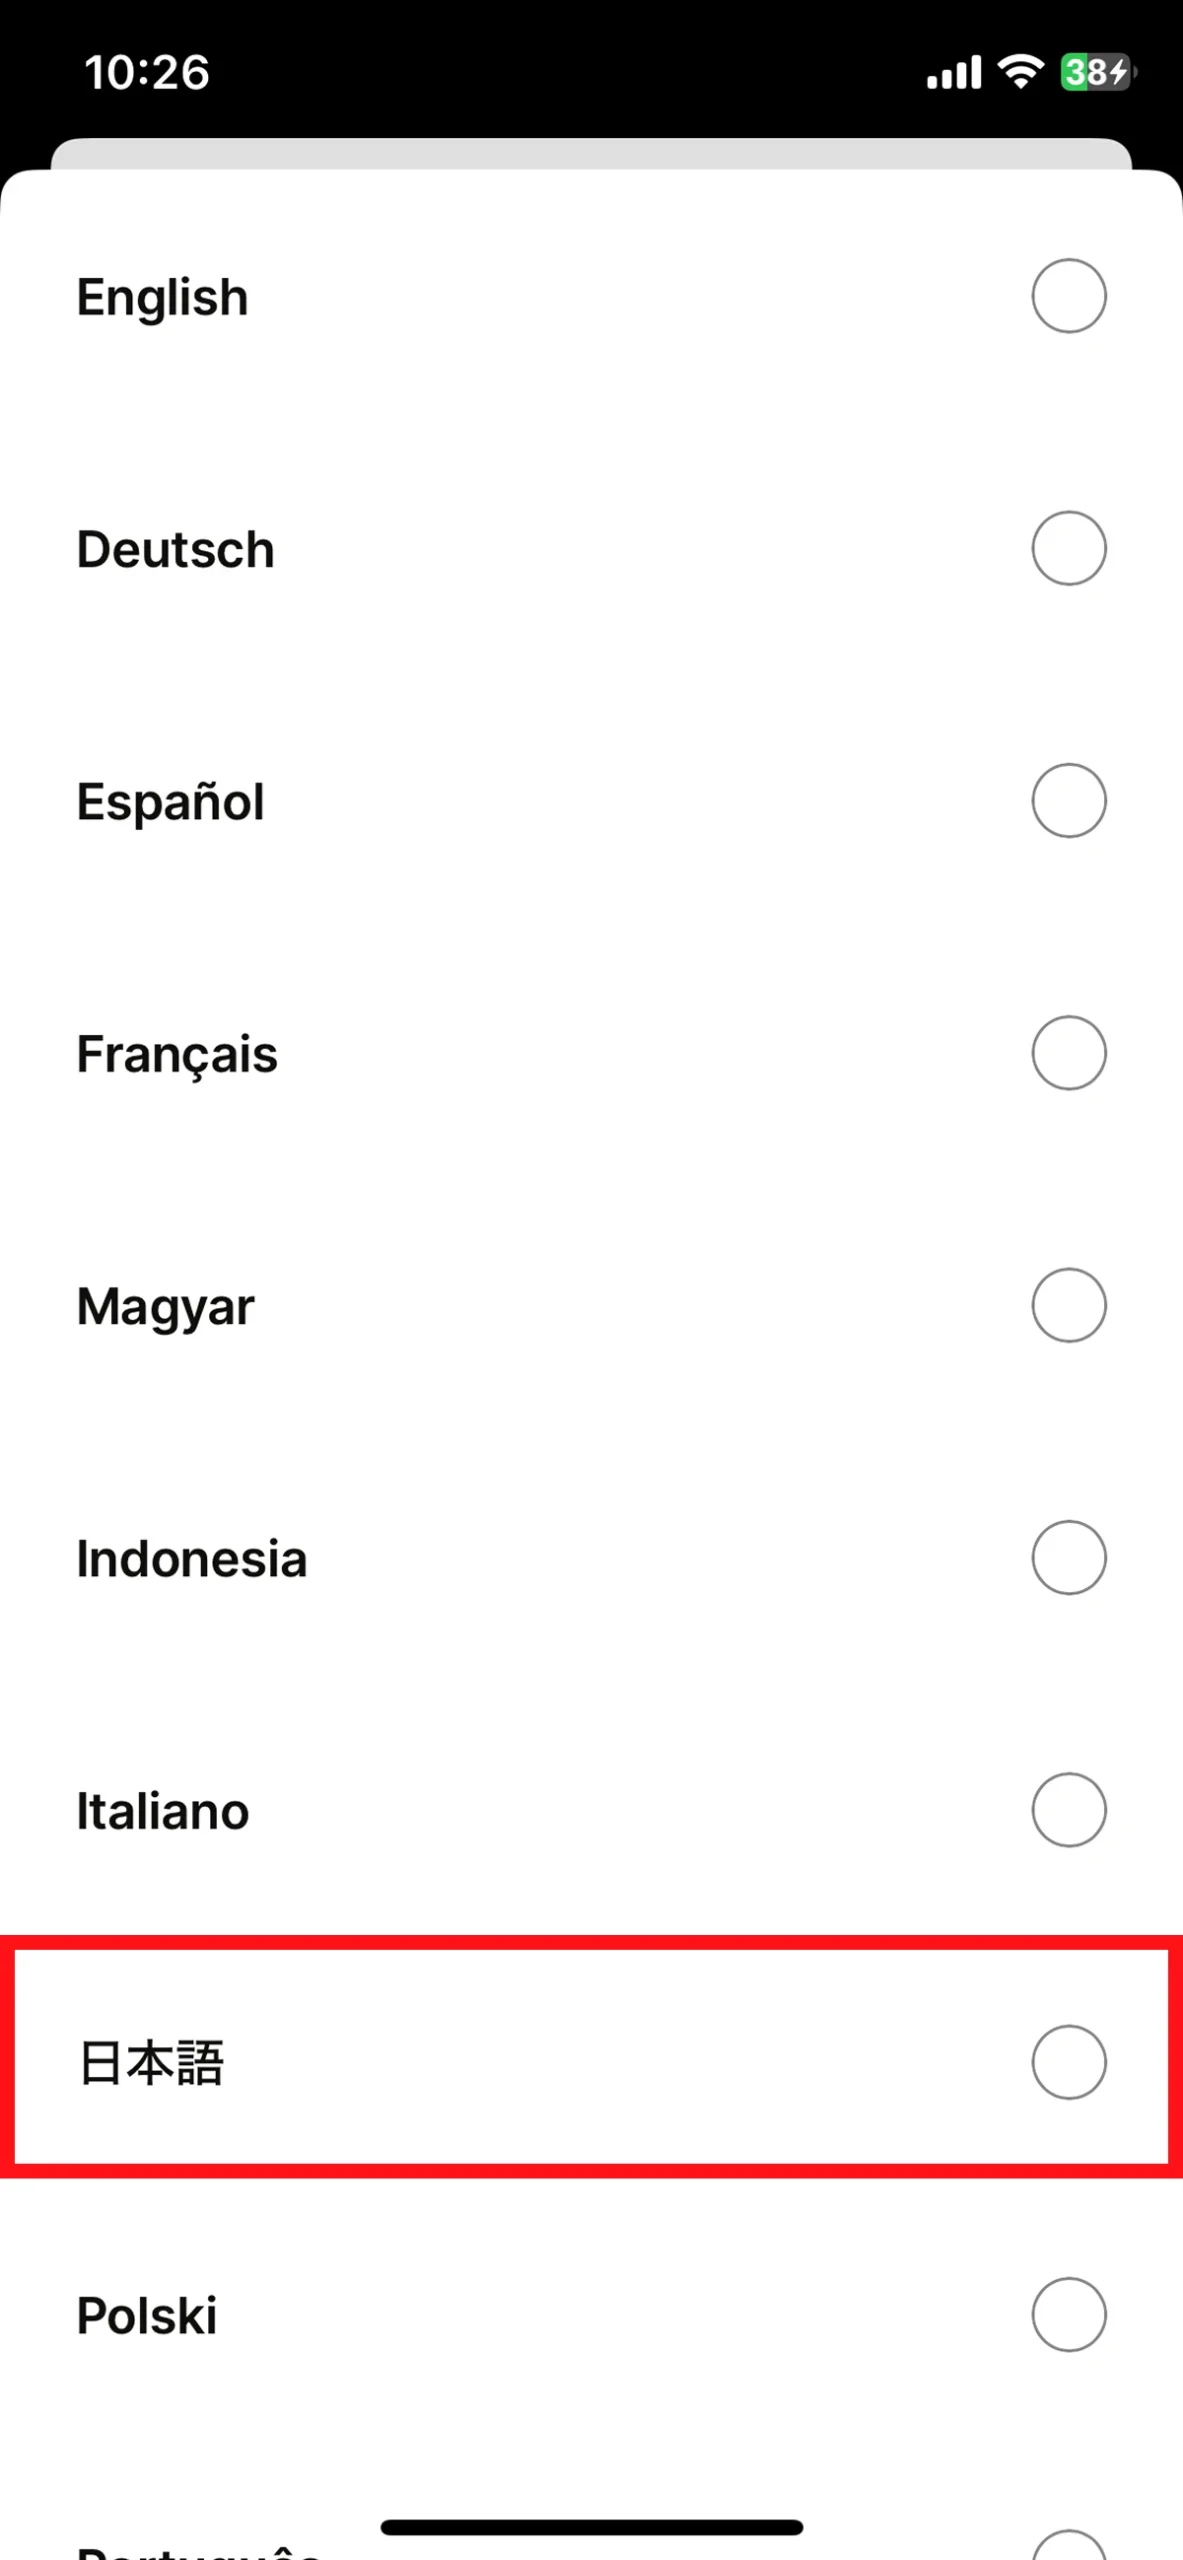Tap the battery charging indicator
This screenshot has height=2560, width=1183.
[x=1097, y=72]
